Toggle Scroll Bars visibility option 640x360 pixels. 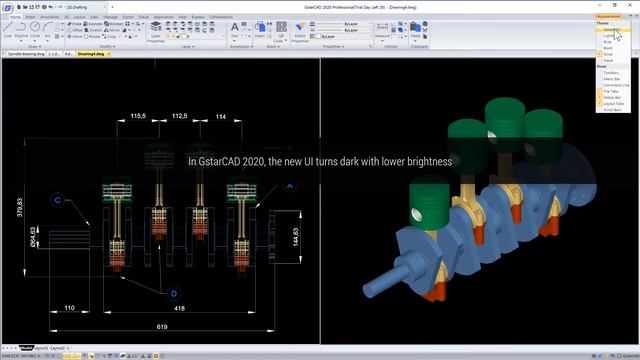pos(612,110)
